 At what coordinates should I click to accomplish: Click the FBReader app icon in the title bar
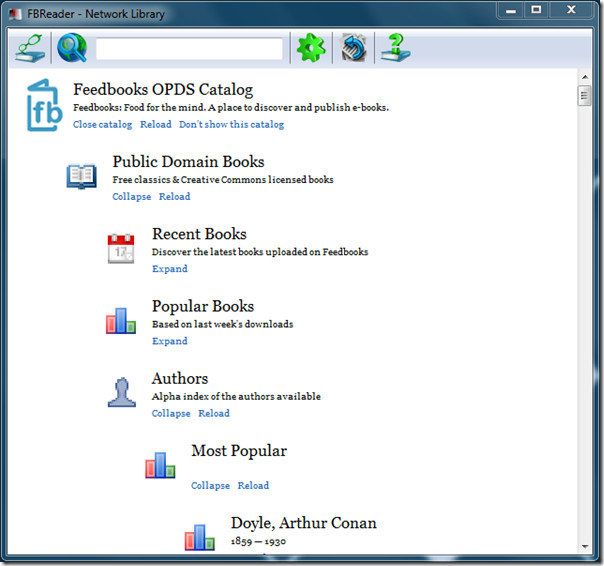pyautogui.click(x=15, y=15)
